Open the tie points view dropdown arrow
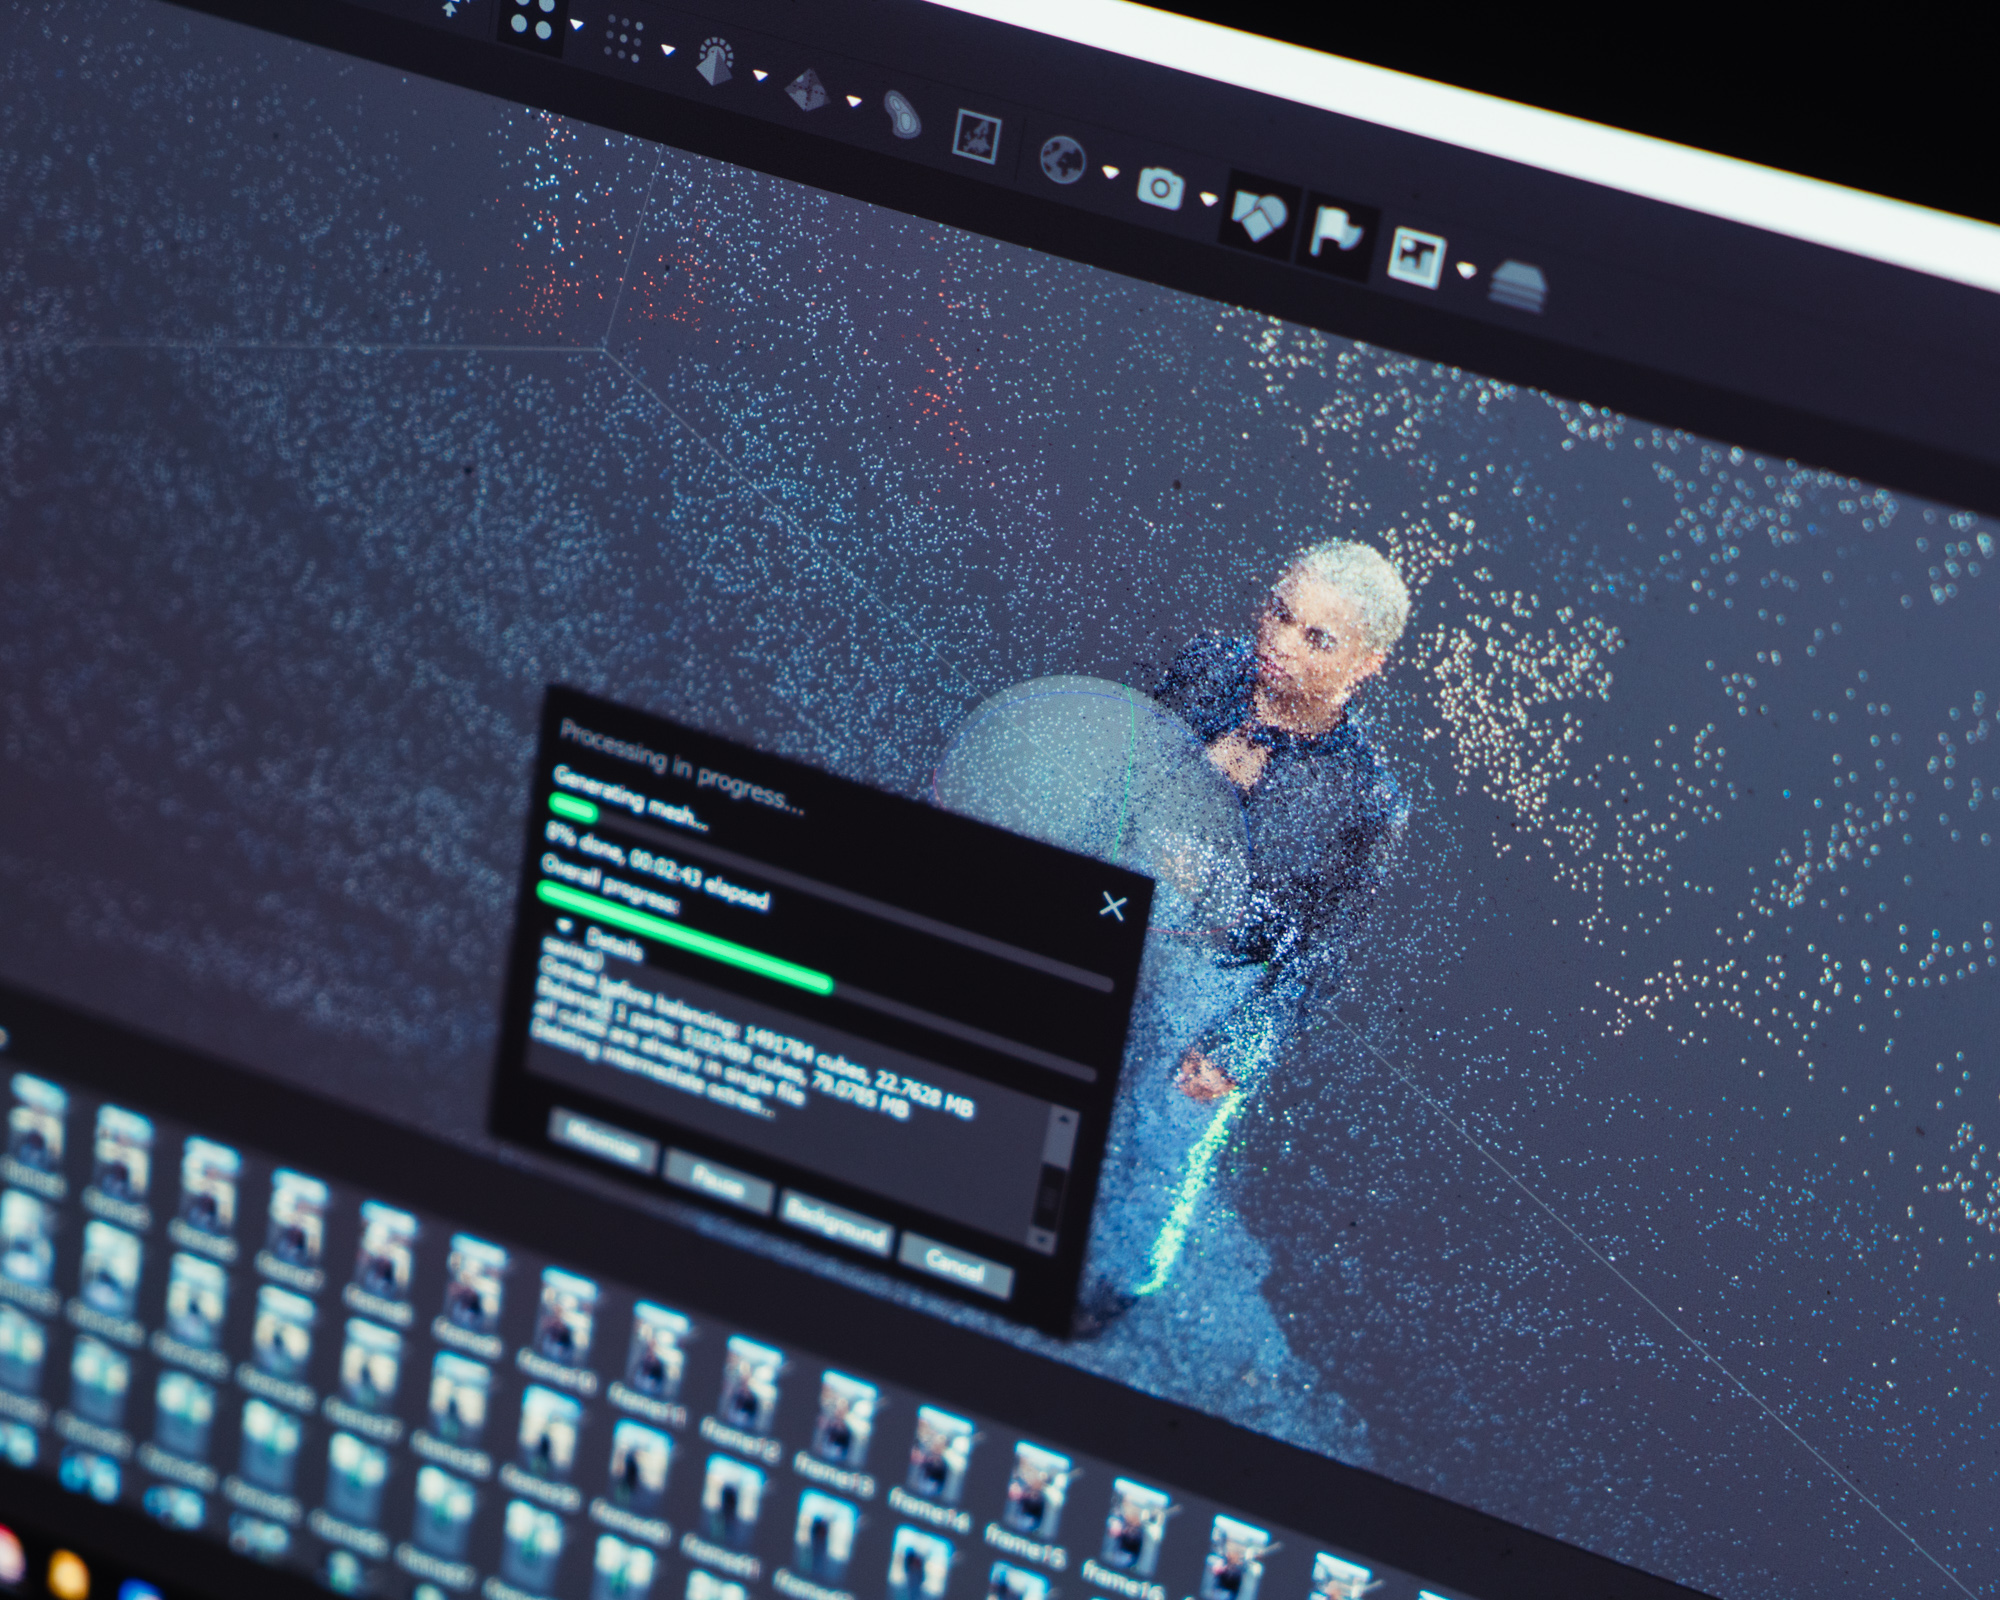The image size is (2000, 1600). [x=577, y=24]
